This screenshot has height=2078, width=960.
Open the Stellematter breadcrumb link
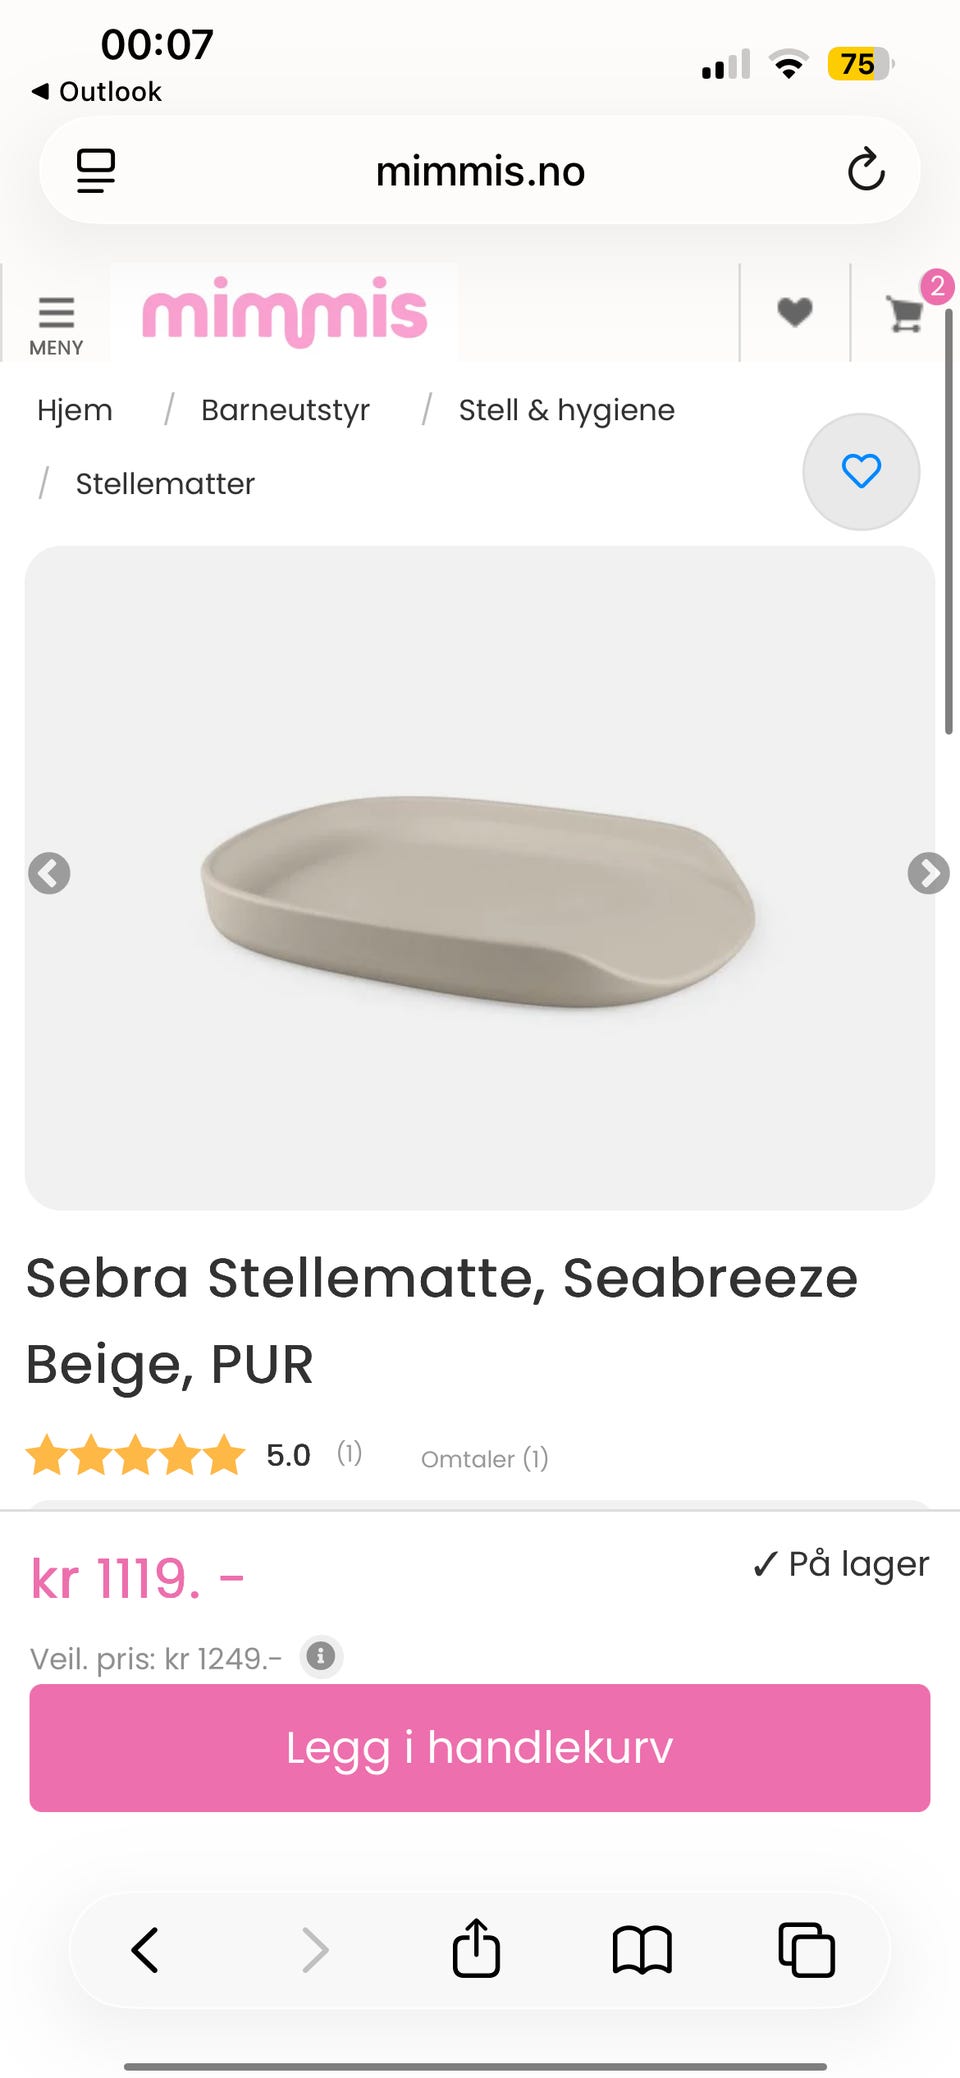(165, 484)
